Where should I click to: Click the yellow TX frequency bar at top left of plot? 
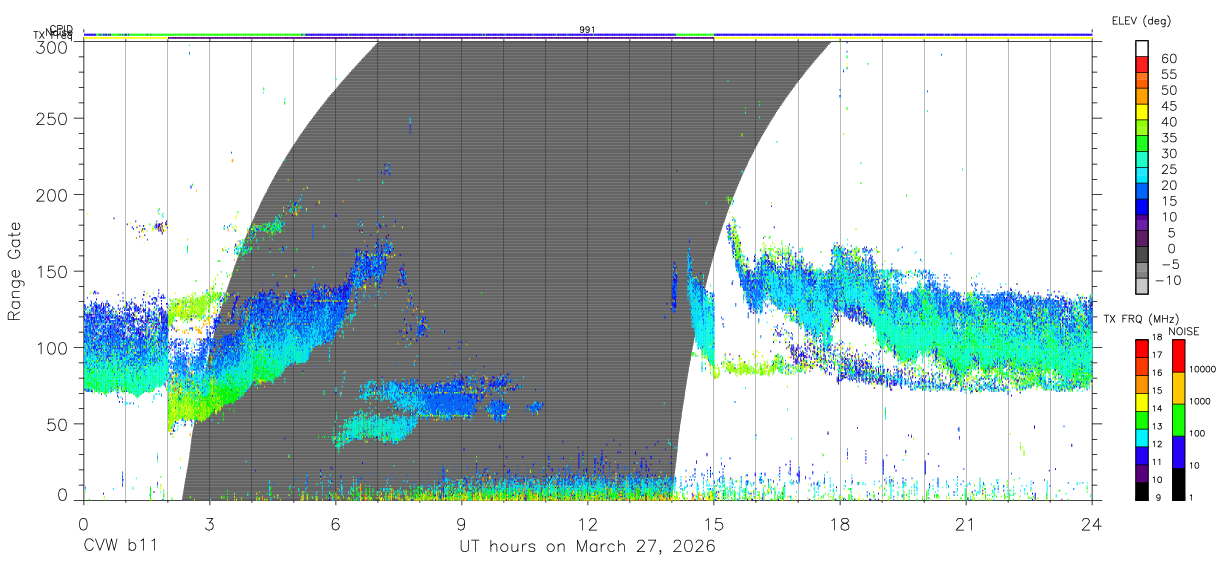125,39
